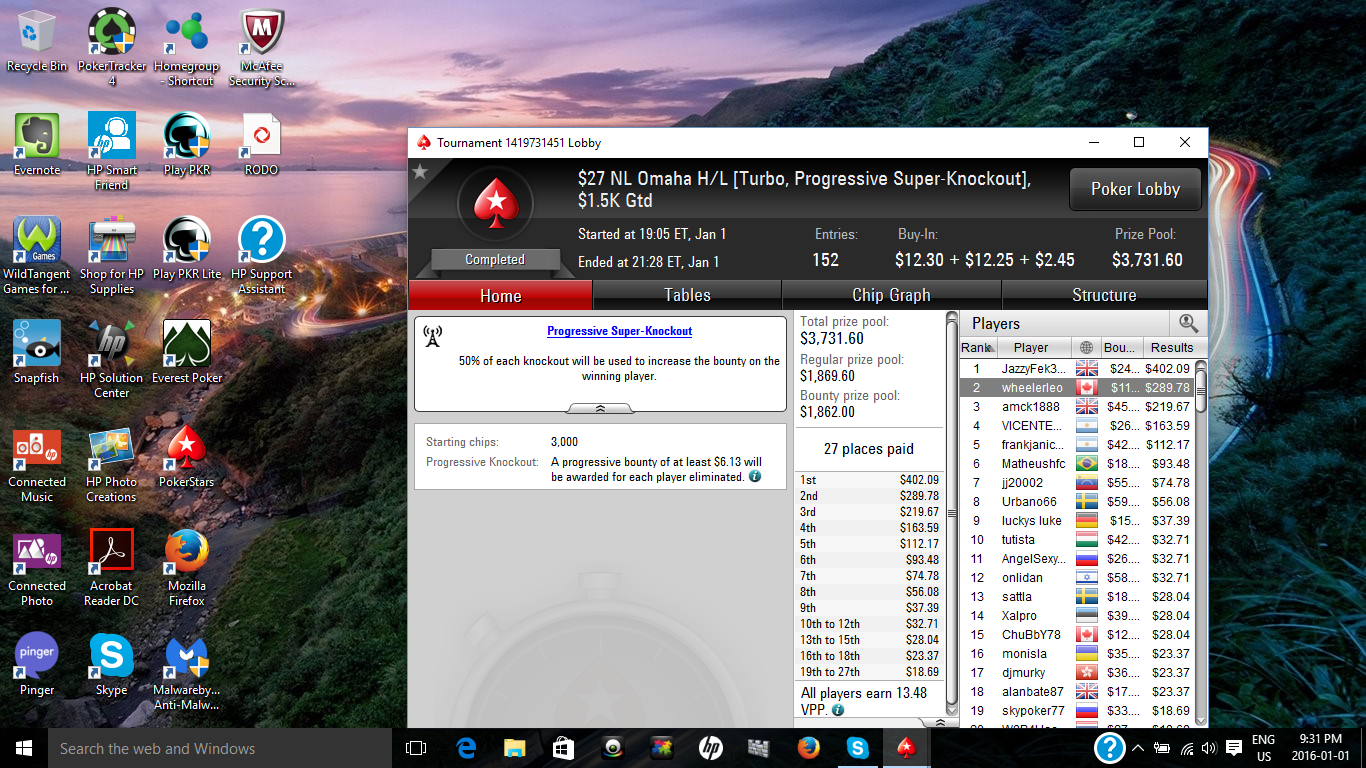Open the HP Photo Creations desktop icon
Image resolution: width=1366 pixels, height=768 pixels.
[112, 464]
